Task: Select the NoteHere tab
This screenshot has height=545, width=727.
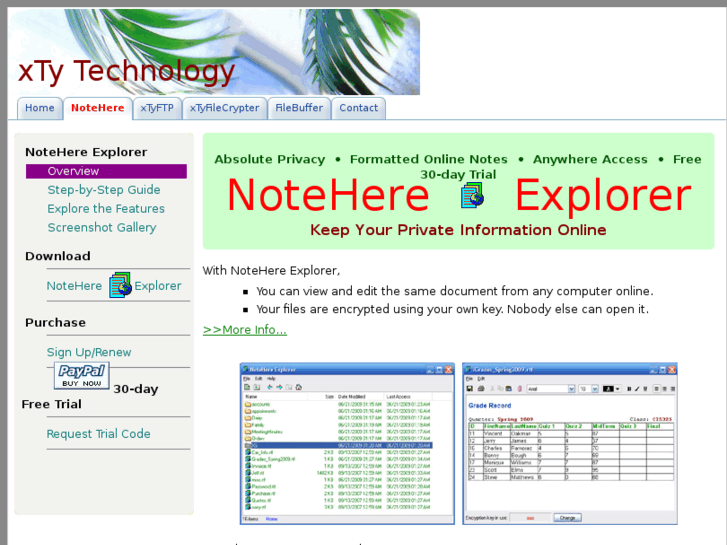Action: tap(97, 108)
